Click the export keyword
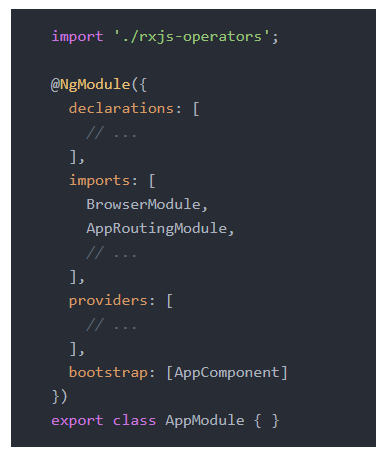The image size is (376, 451). (x=77, y=420)
